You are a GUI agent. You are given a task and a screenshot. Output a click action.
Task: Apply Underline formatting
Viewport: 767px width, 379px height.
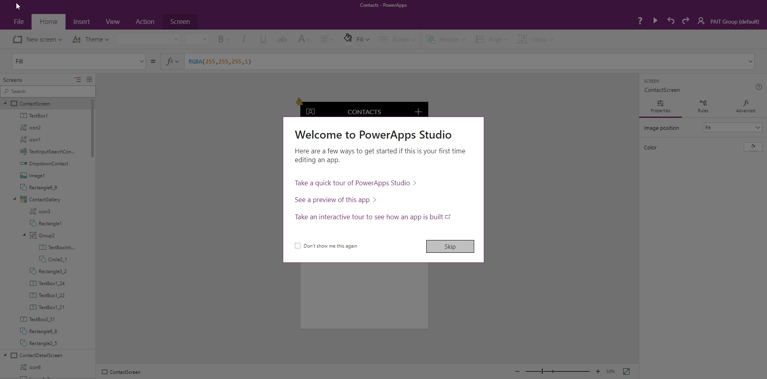[263, 40]
